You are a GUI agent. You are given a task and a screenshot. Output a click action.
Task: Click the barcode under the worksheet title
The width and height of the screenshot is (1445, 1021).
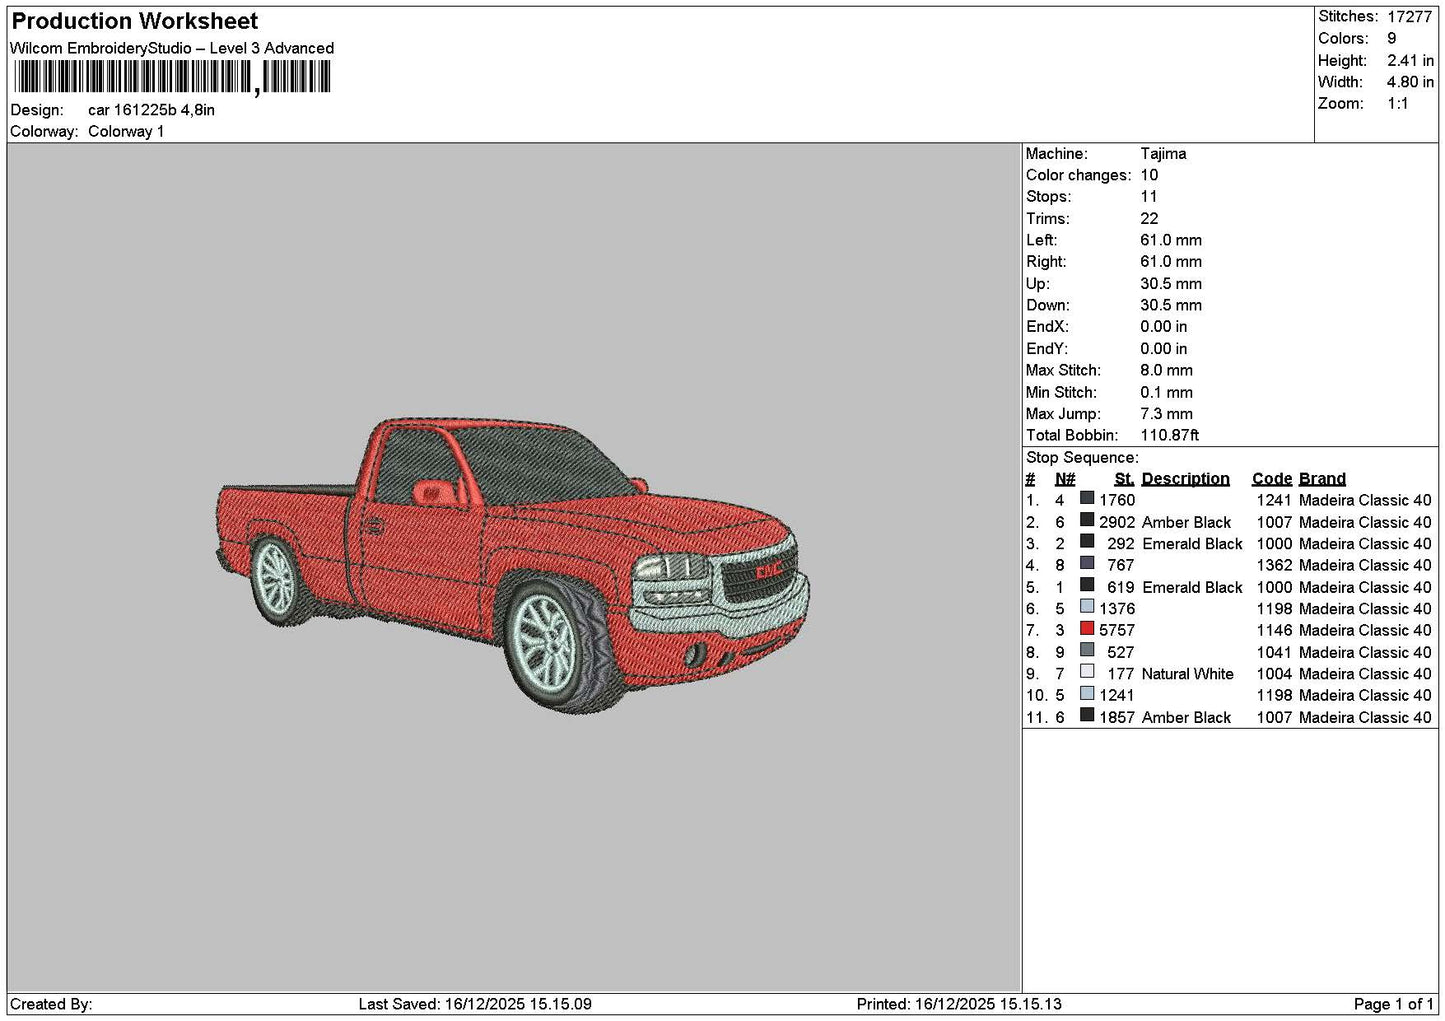171,77
